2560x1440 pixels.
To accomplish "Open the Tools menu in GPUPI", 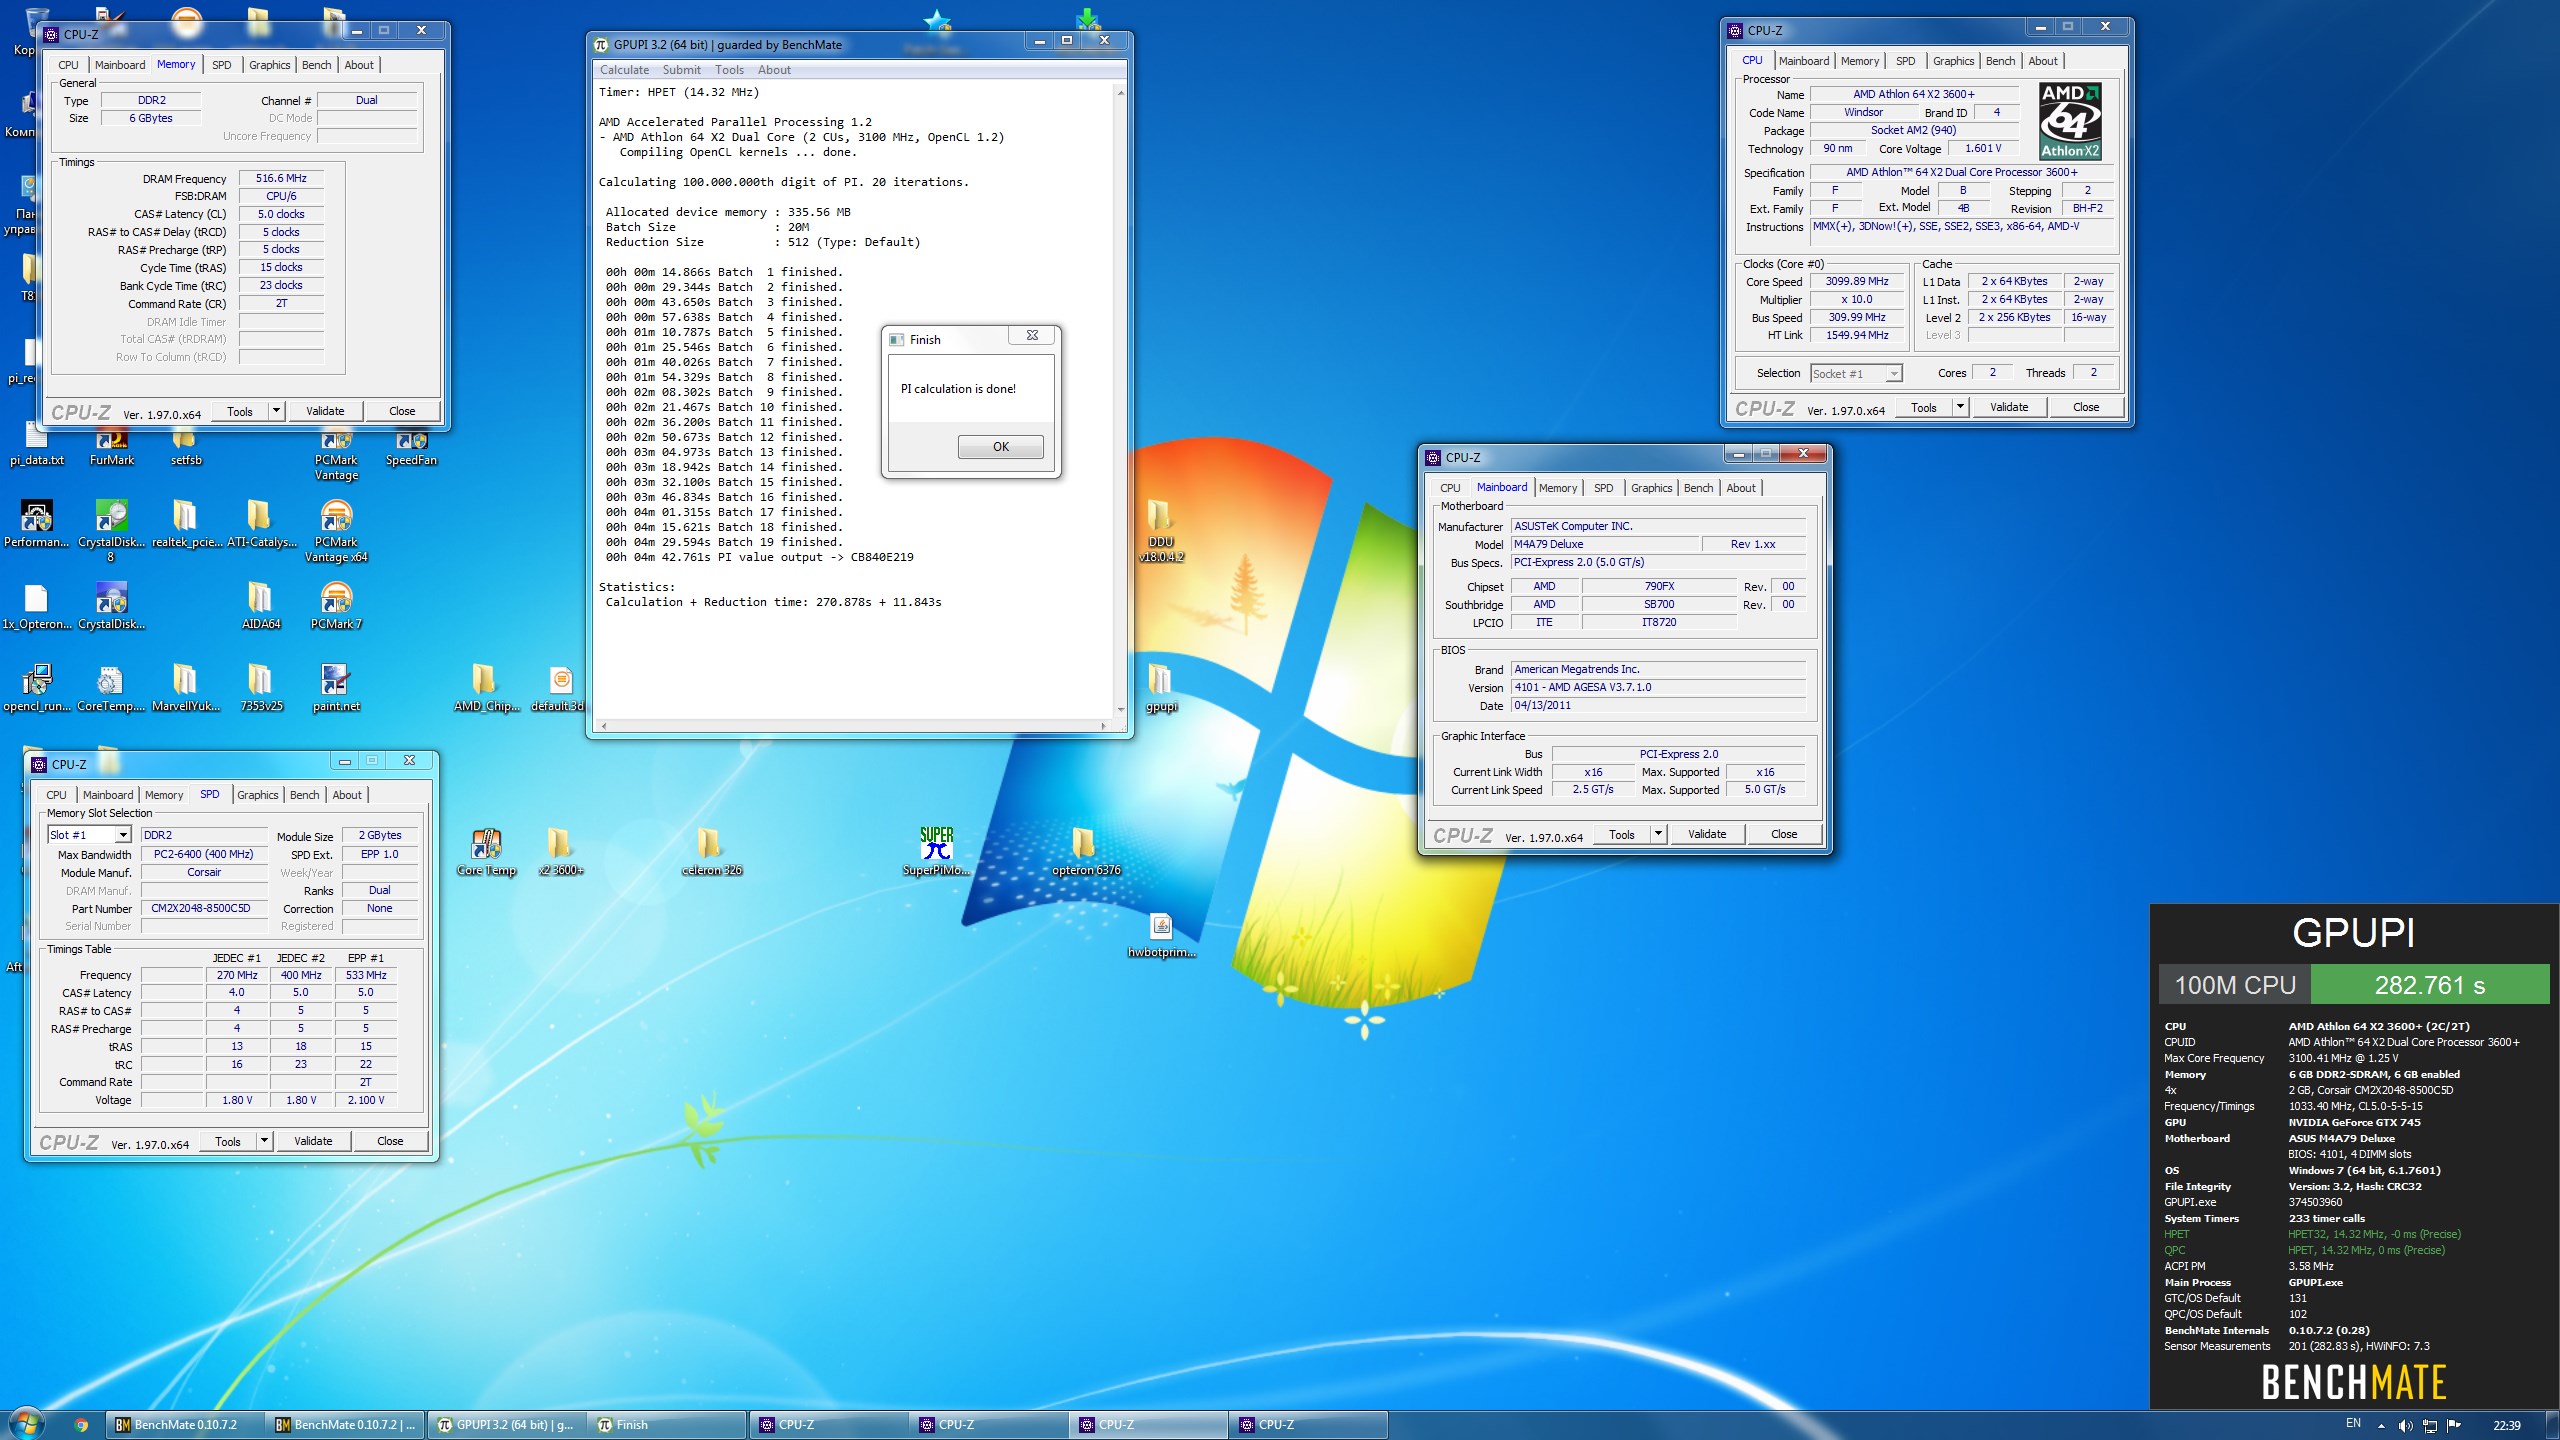I will 729,70.
